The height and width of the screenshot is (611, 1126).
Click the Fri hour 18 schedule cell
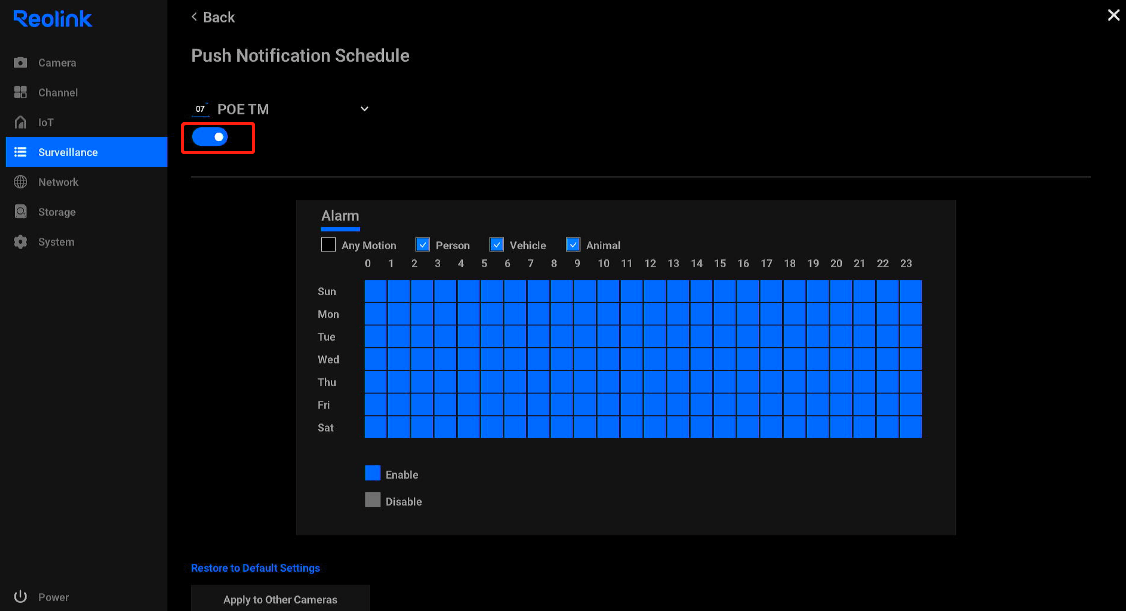click(x=794, y=405)
